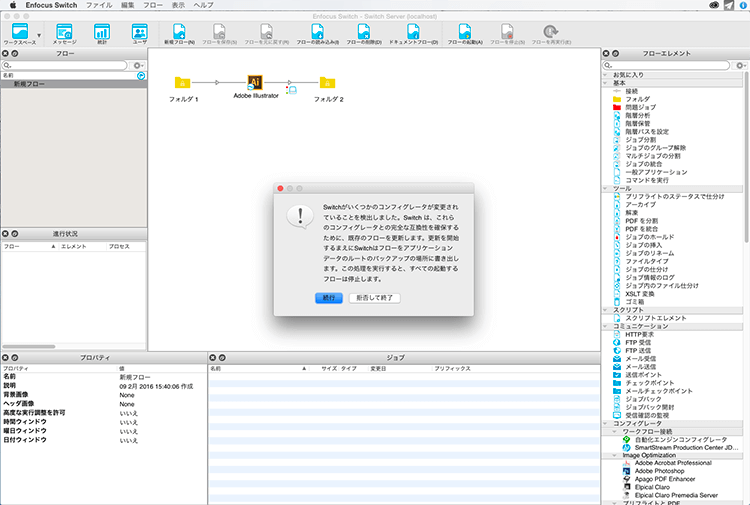Click the 背景画像 property row
This screenshot has width=750, height=505.
tap(103, 395)
